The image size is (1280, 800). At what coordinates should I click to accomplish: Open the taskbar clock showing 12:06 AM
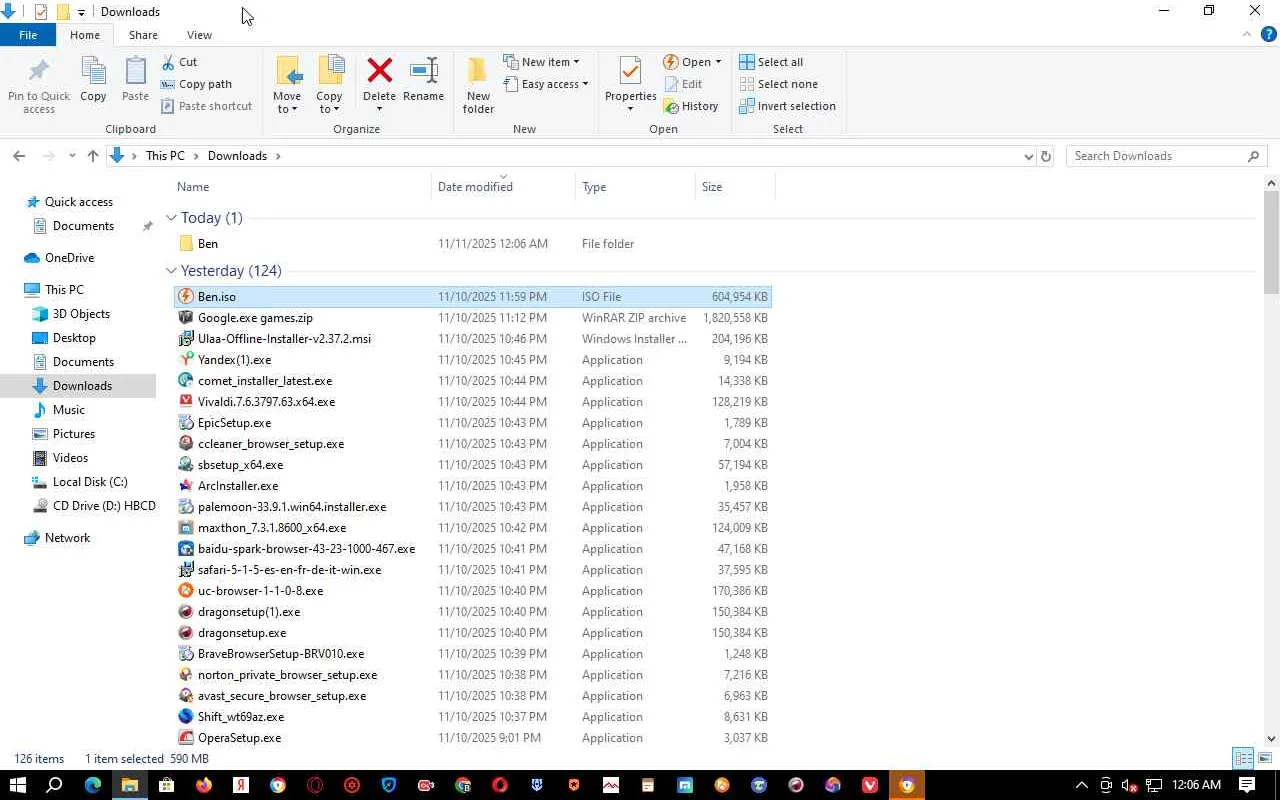pyautogui.click(x=1196, y=785)
